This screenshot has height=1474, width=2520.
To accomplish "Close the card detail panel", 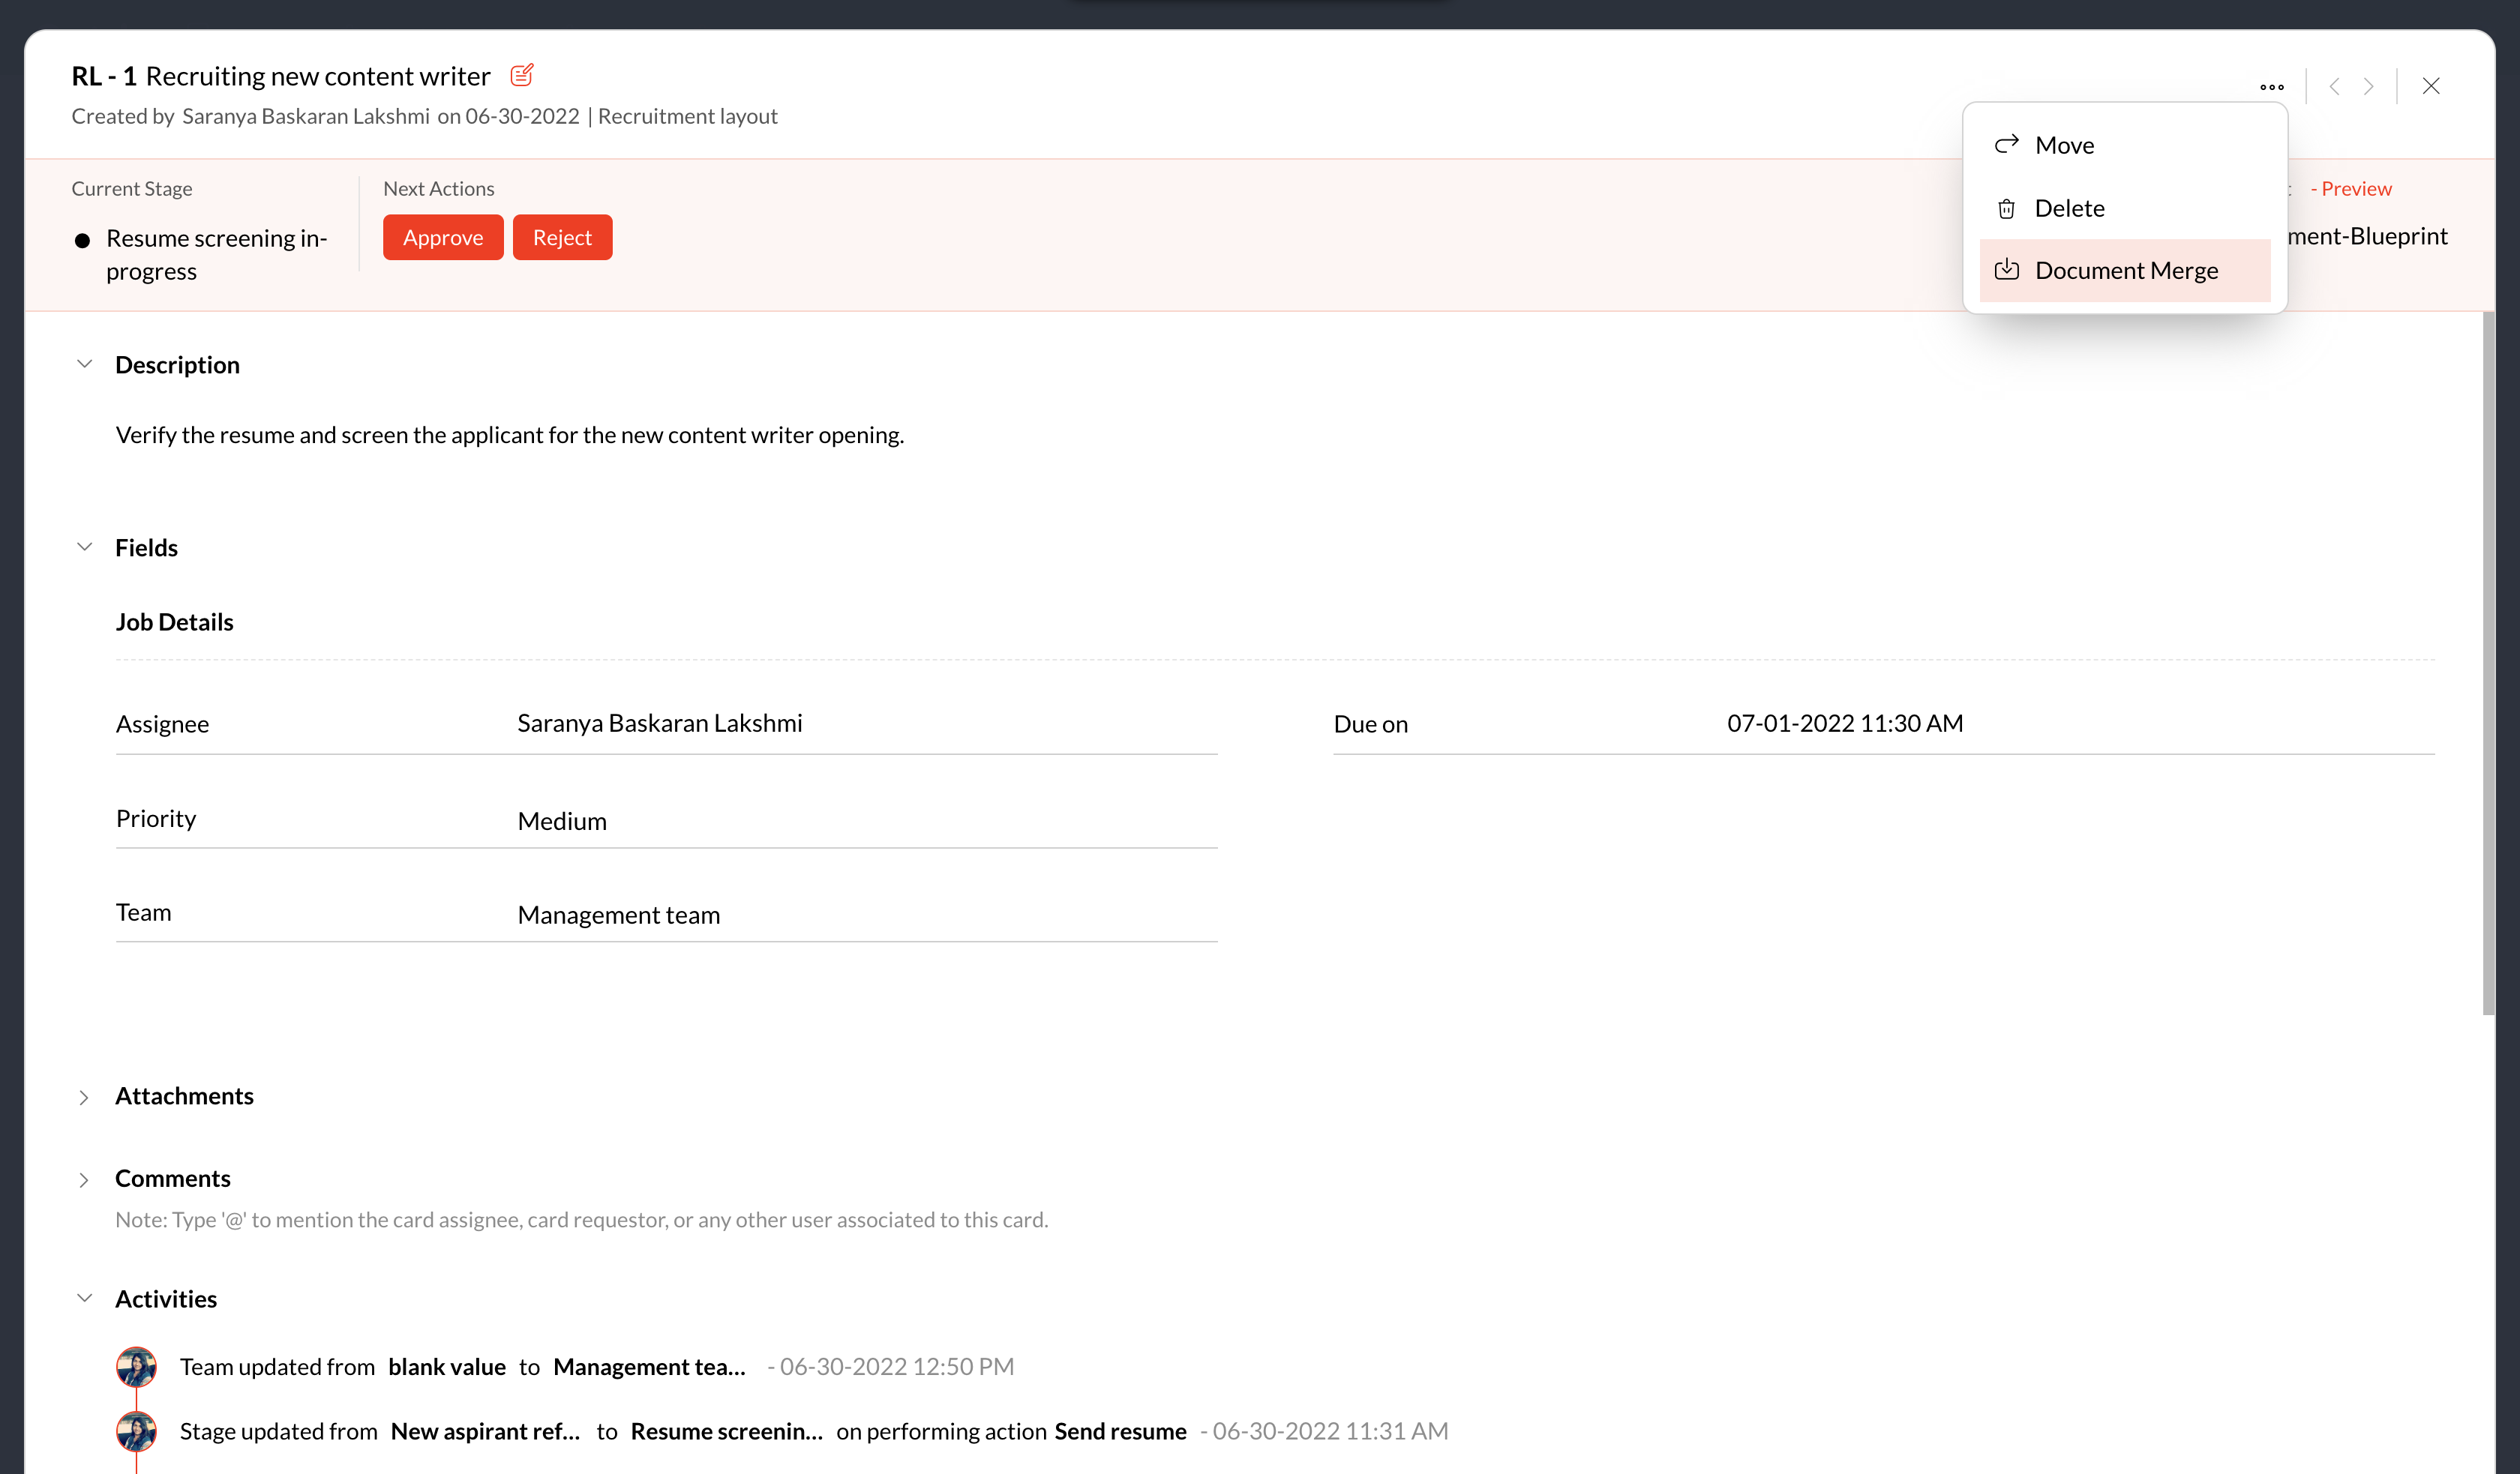I will click(x=2431, y=86).
